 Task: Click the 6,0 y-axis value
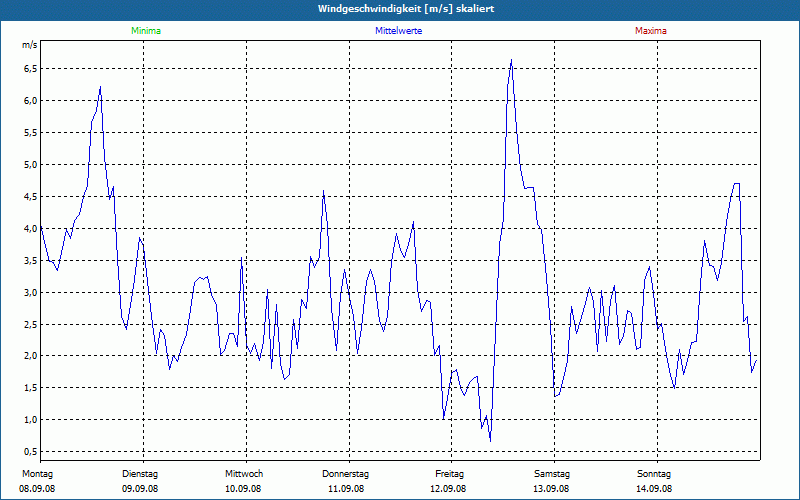tap(31, 101)
